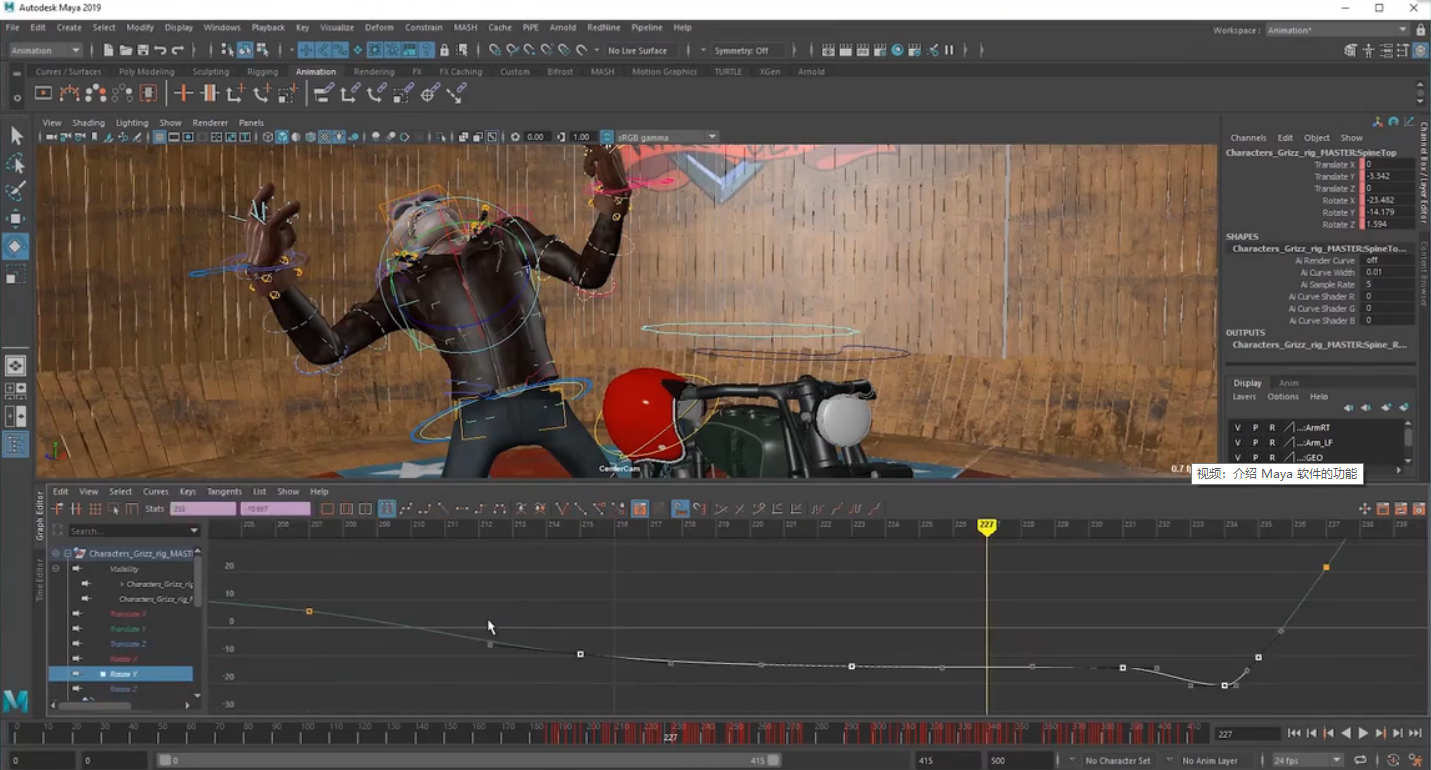
Task: Switch to the Rigging shelf tab
Action: (x=262, y=72)
